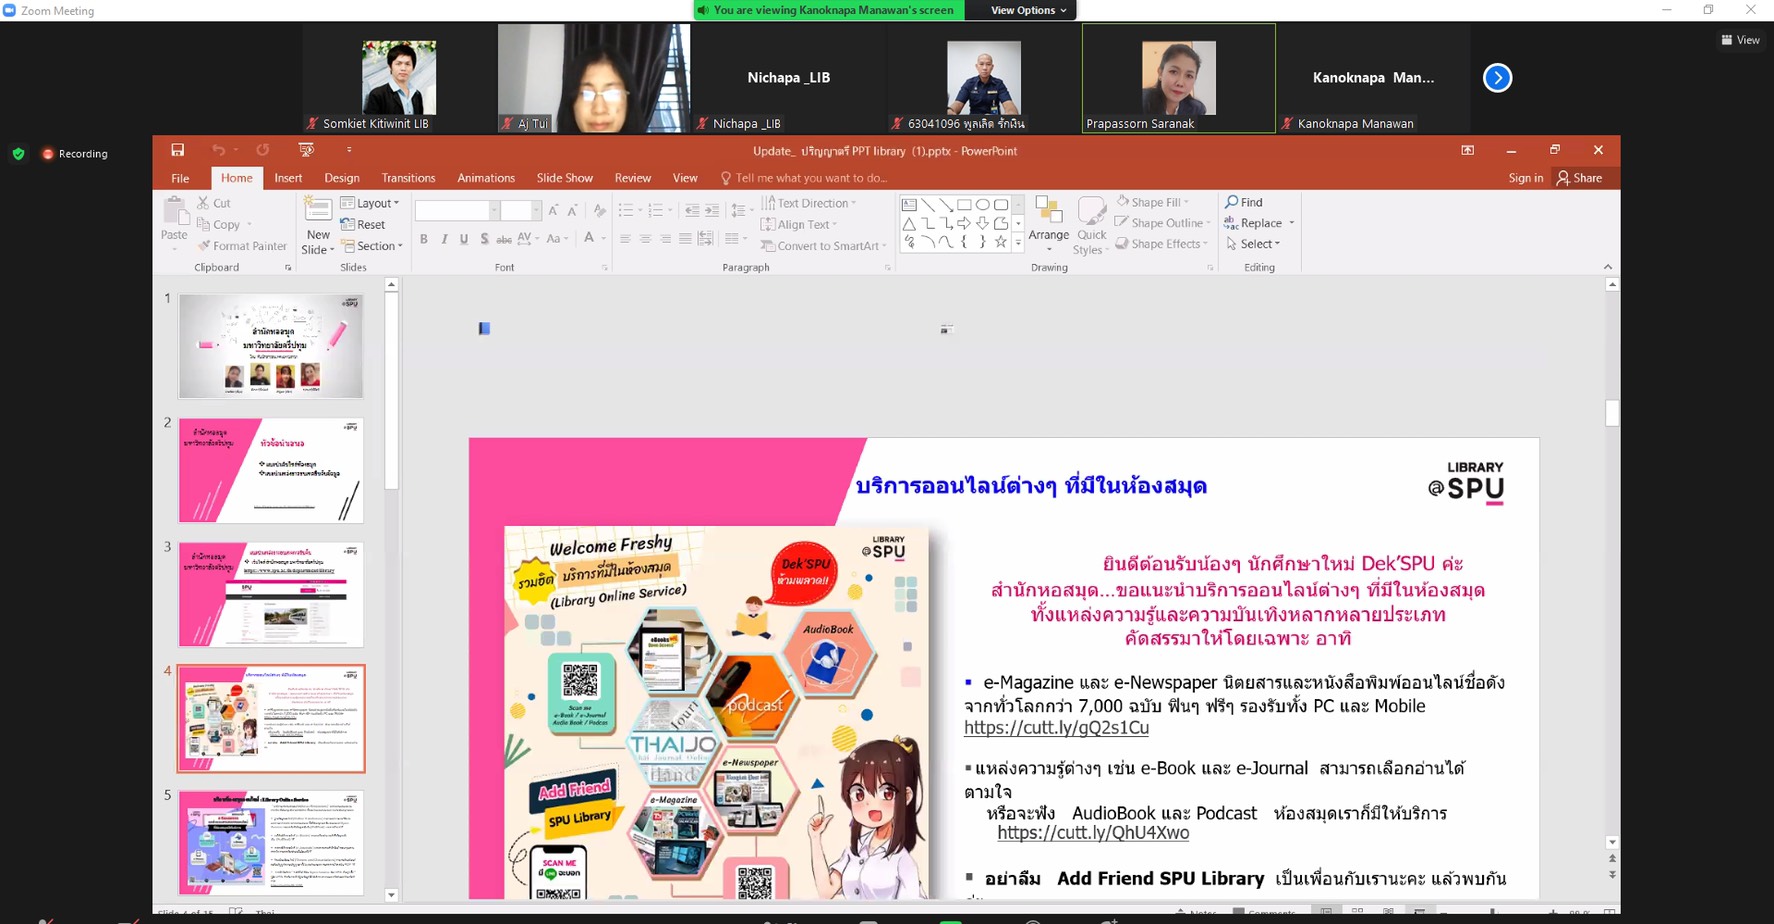Center-align the paragraph text
This screenshot has height=924, width=1774.
click(x=645, y=239)
